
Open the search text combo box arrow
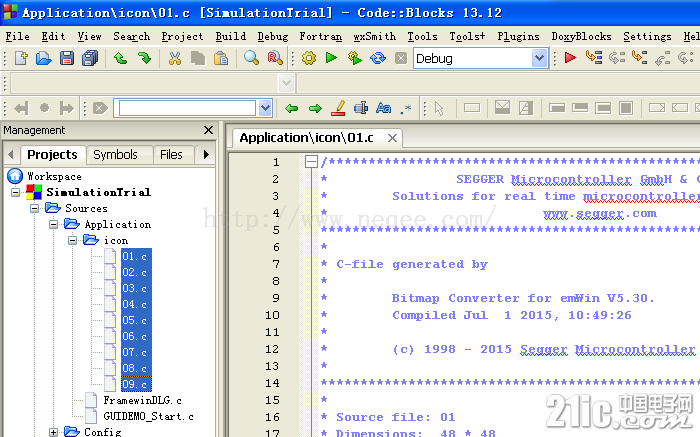pos(265,108)
